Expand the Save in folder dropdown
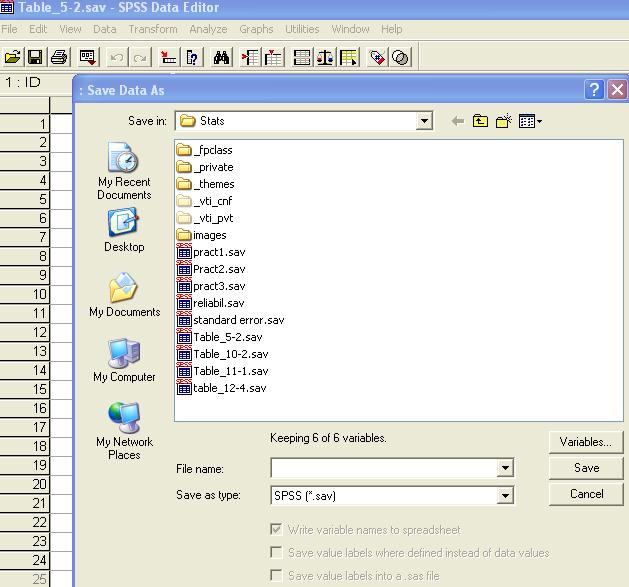The width and height of the screenshot is (629, 587). 424,121
